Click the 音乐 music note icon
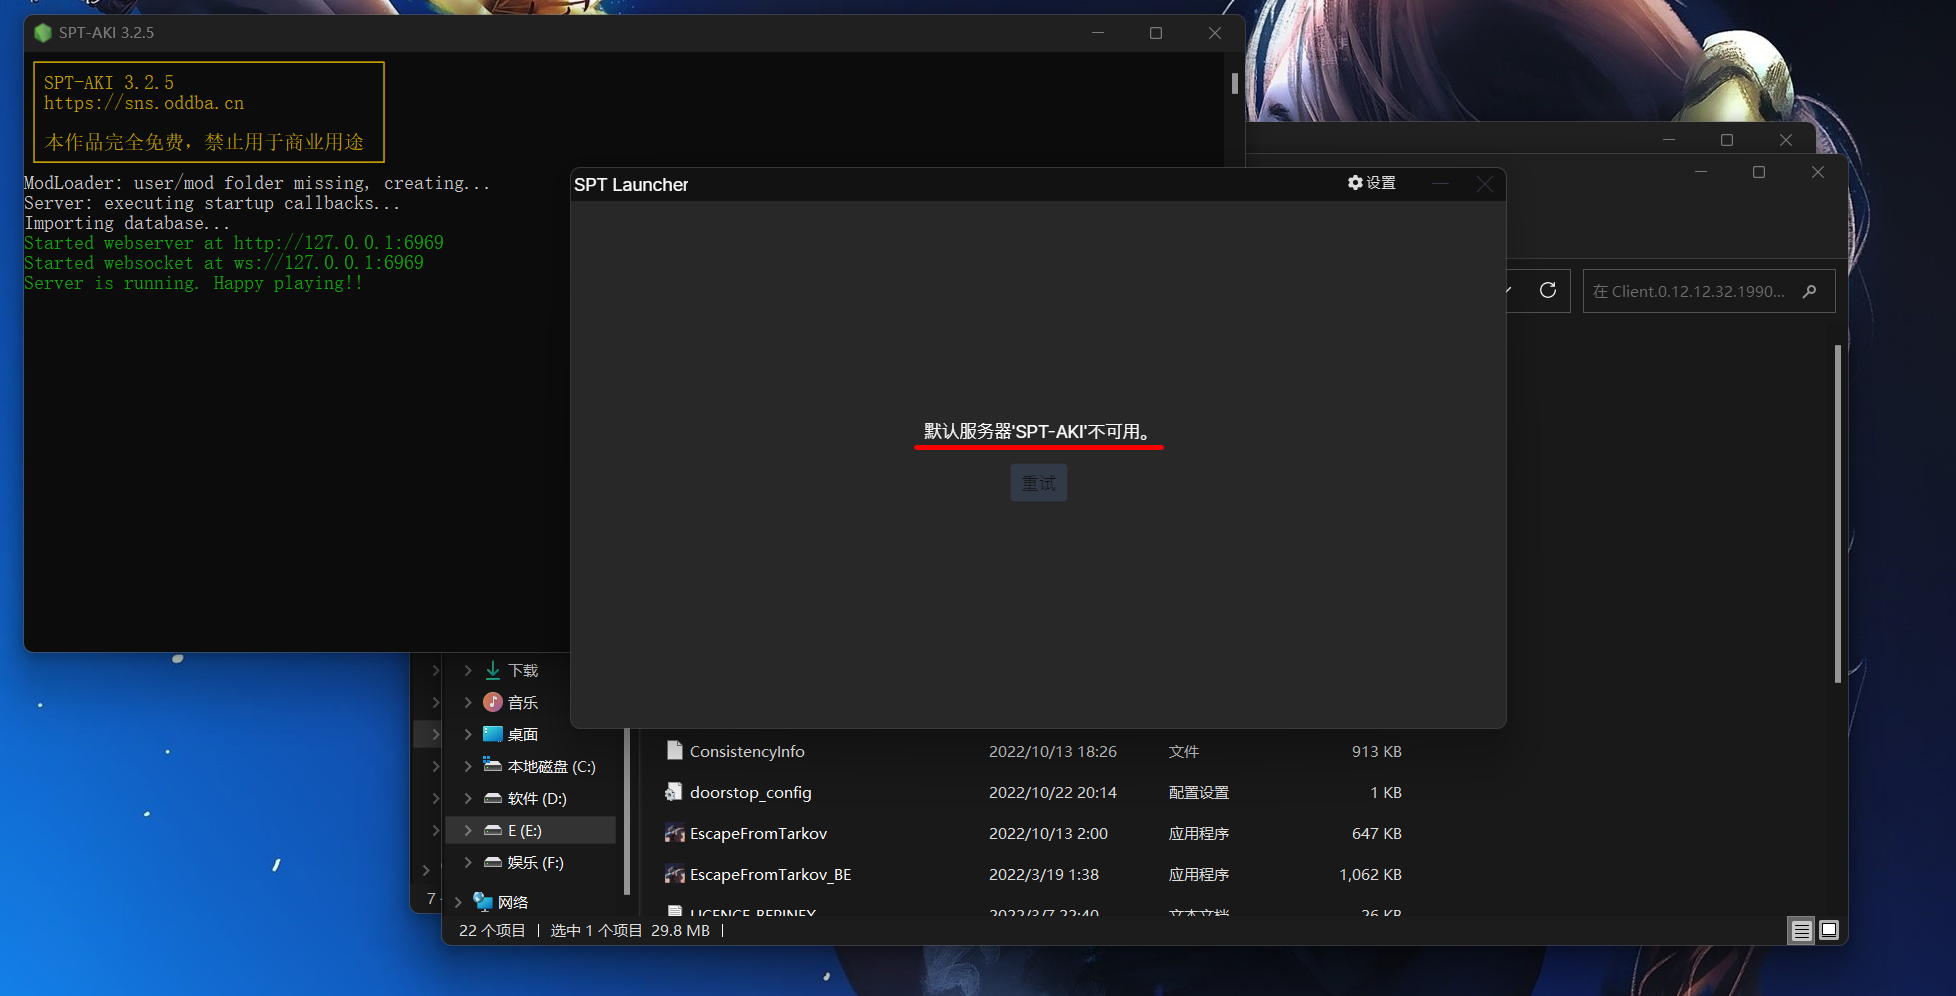This screenshot has height=996, width=1956. 493,702
